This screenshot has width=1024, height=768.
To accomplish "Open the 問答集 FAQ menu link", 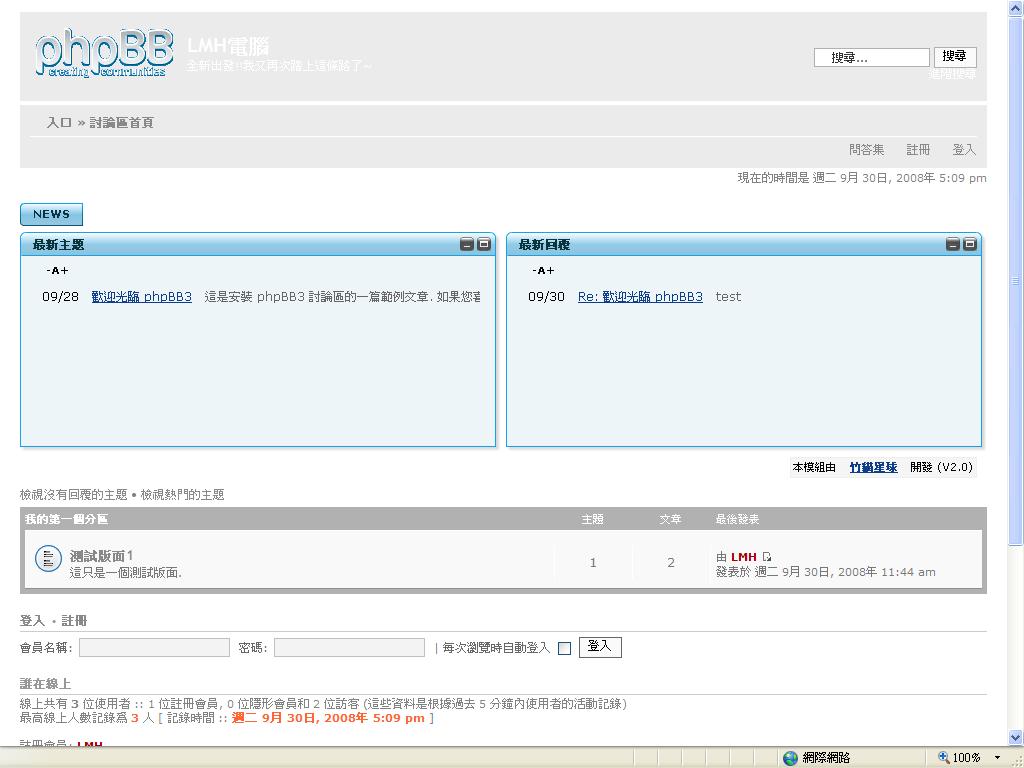I will click(867, 150).
